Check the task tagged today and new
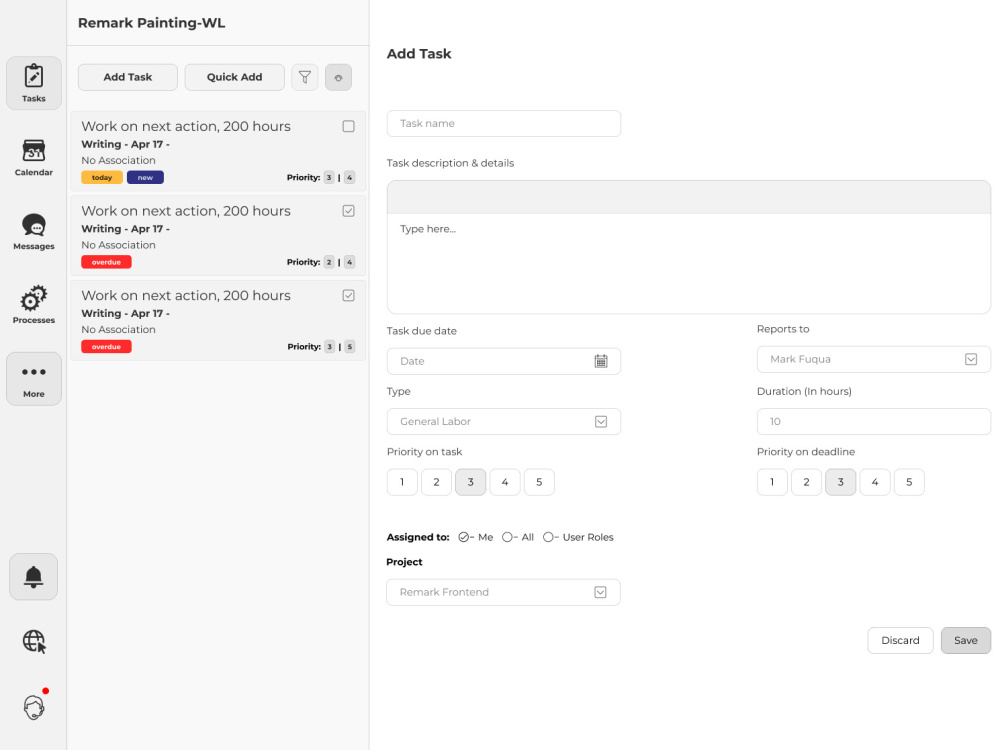The image size is (1000, 750). (x=348, y=126)
